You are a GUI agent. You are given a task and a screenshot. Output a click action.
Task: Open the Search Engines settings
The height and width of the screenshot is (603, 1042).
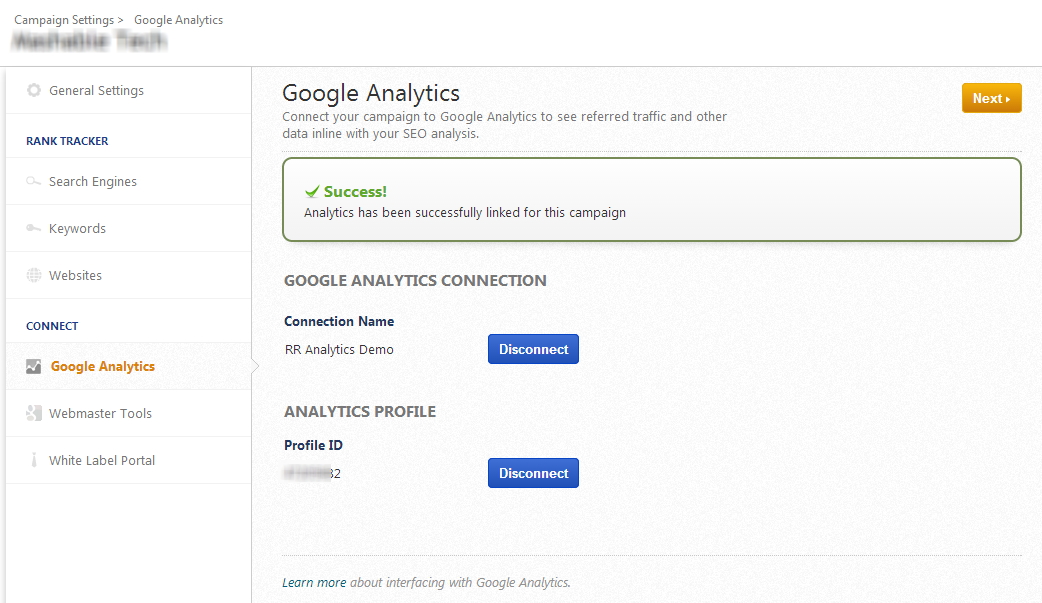tap(93, 182)
